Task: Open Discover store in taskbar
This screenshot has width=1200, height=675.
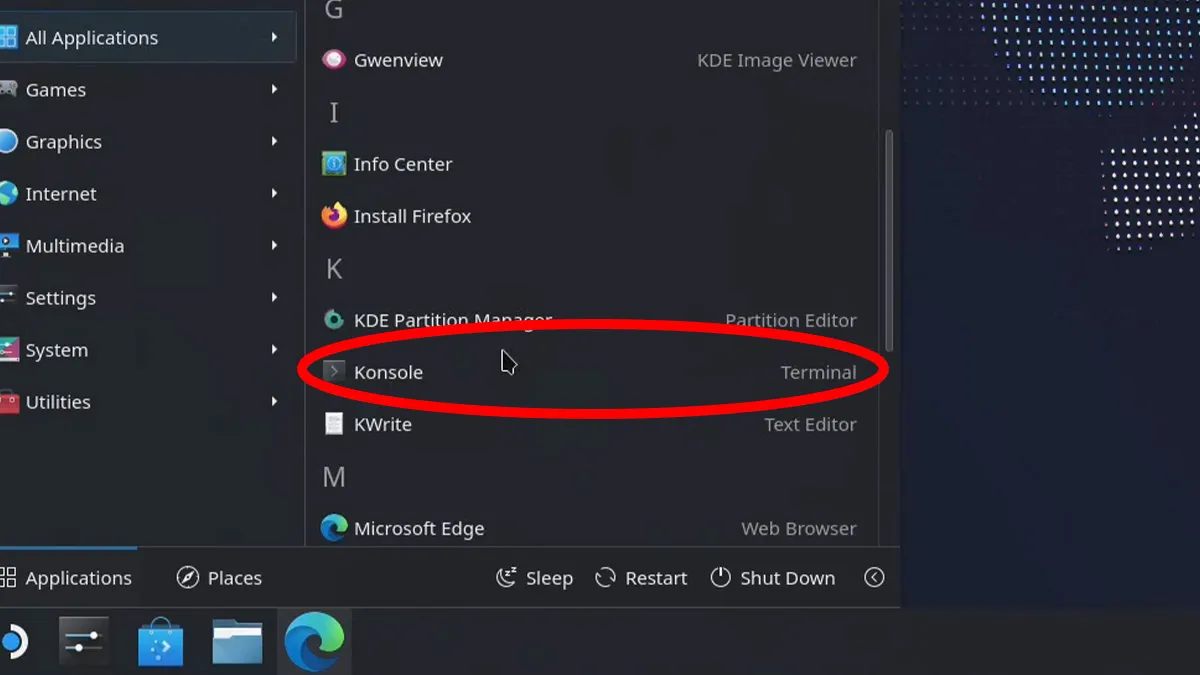Action: [x=161, y=642]
